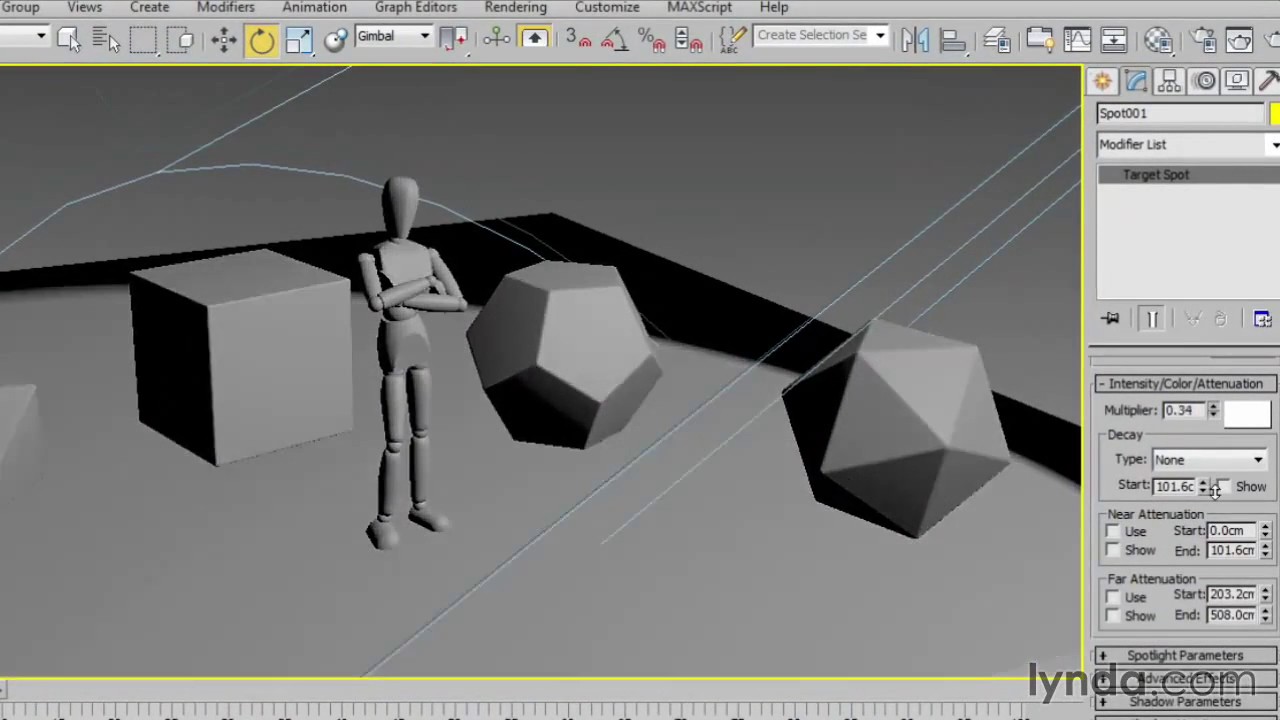Open Edit Named Selection Sets icon
Image resolution: width=1280 pixels, height=720 pixels.
733,39
